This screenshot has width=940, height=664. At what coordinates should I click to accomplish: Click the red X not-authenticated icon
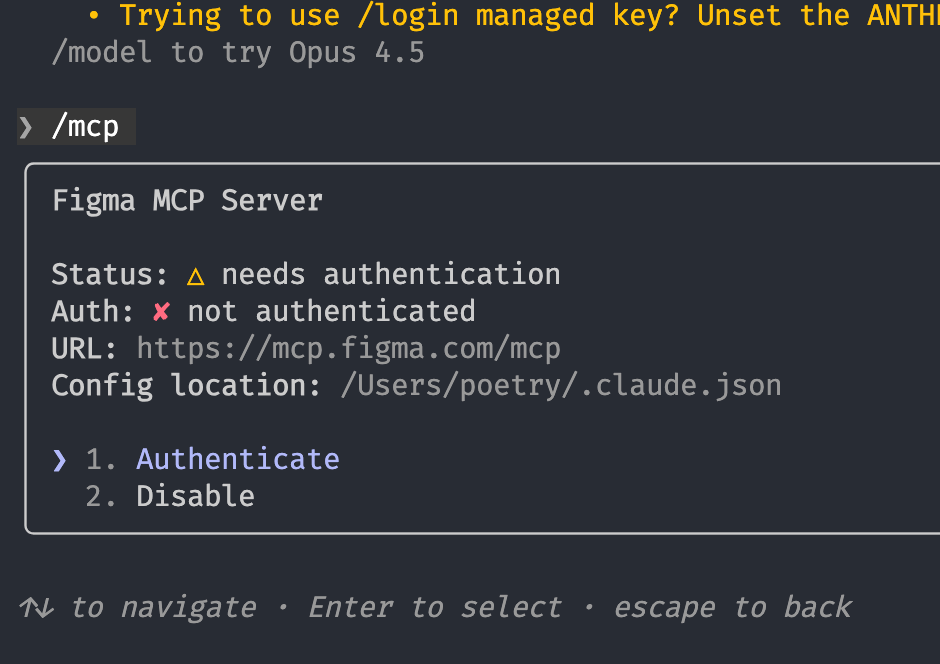[x=161, y=312]
